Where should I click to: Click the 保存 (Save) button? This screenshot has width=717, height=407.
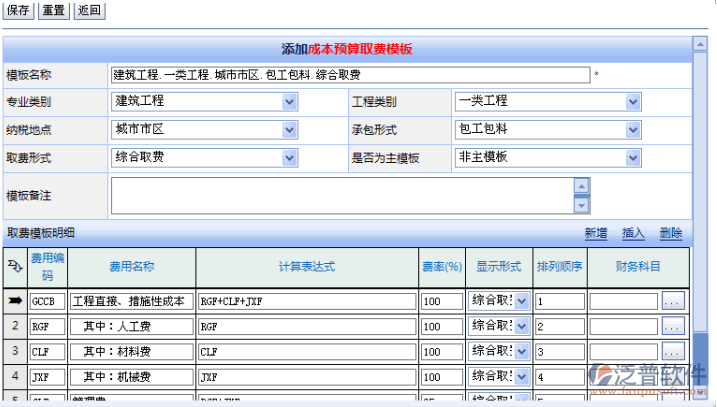[19, 11]
